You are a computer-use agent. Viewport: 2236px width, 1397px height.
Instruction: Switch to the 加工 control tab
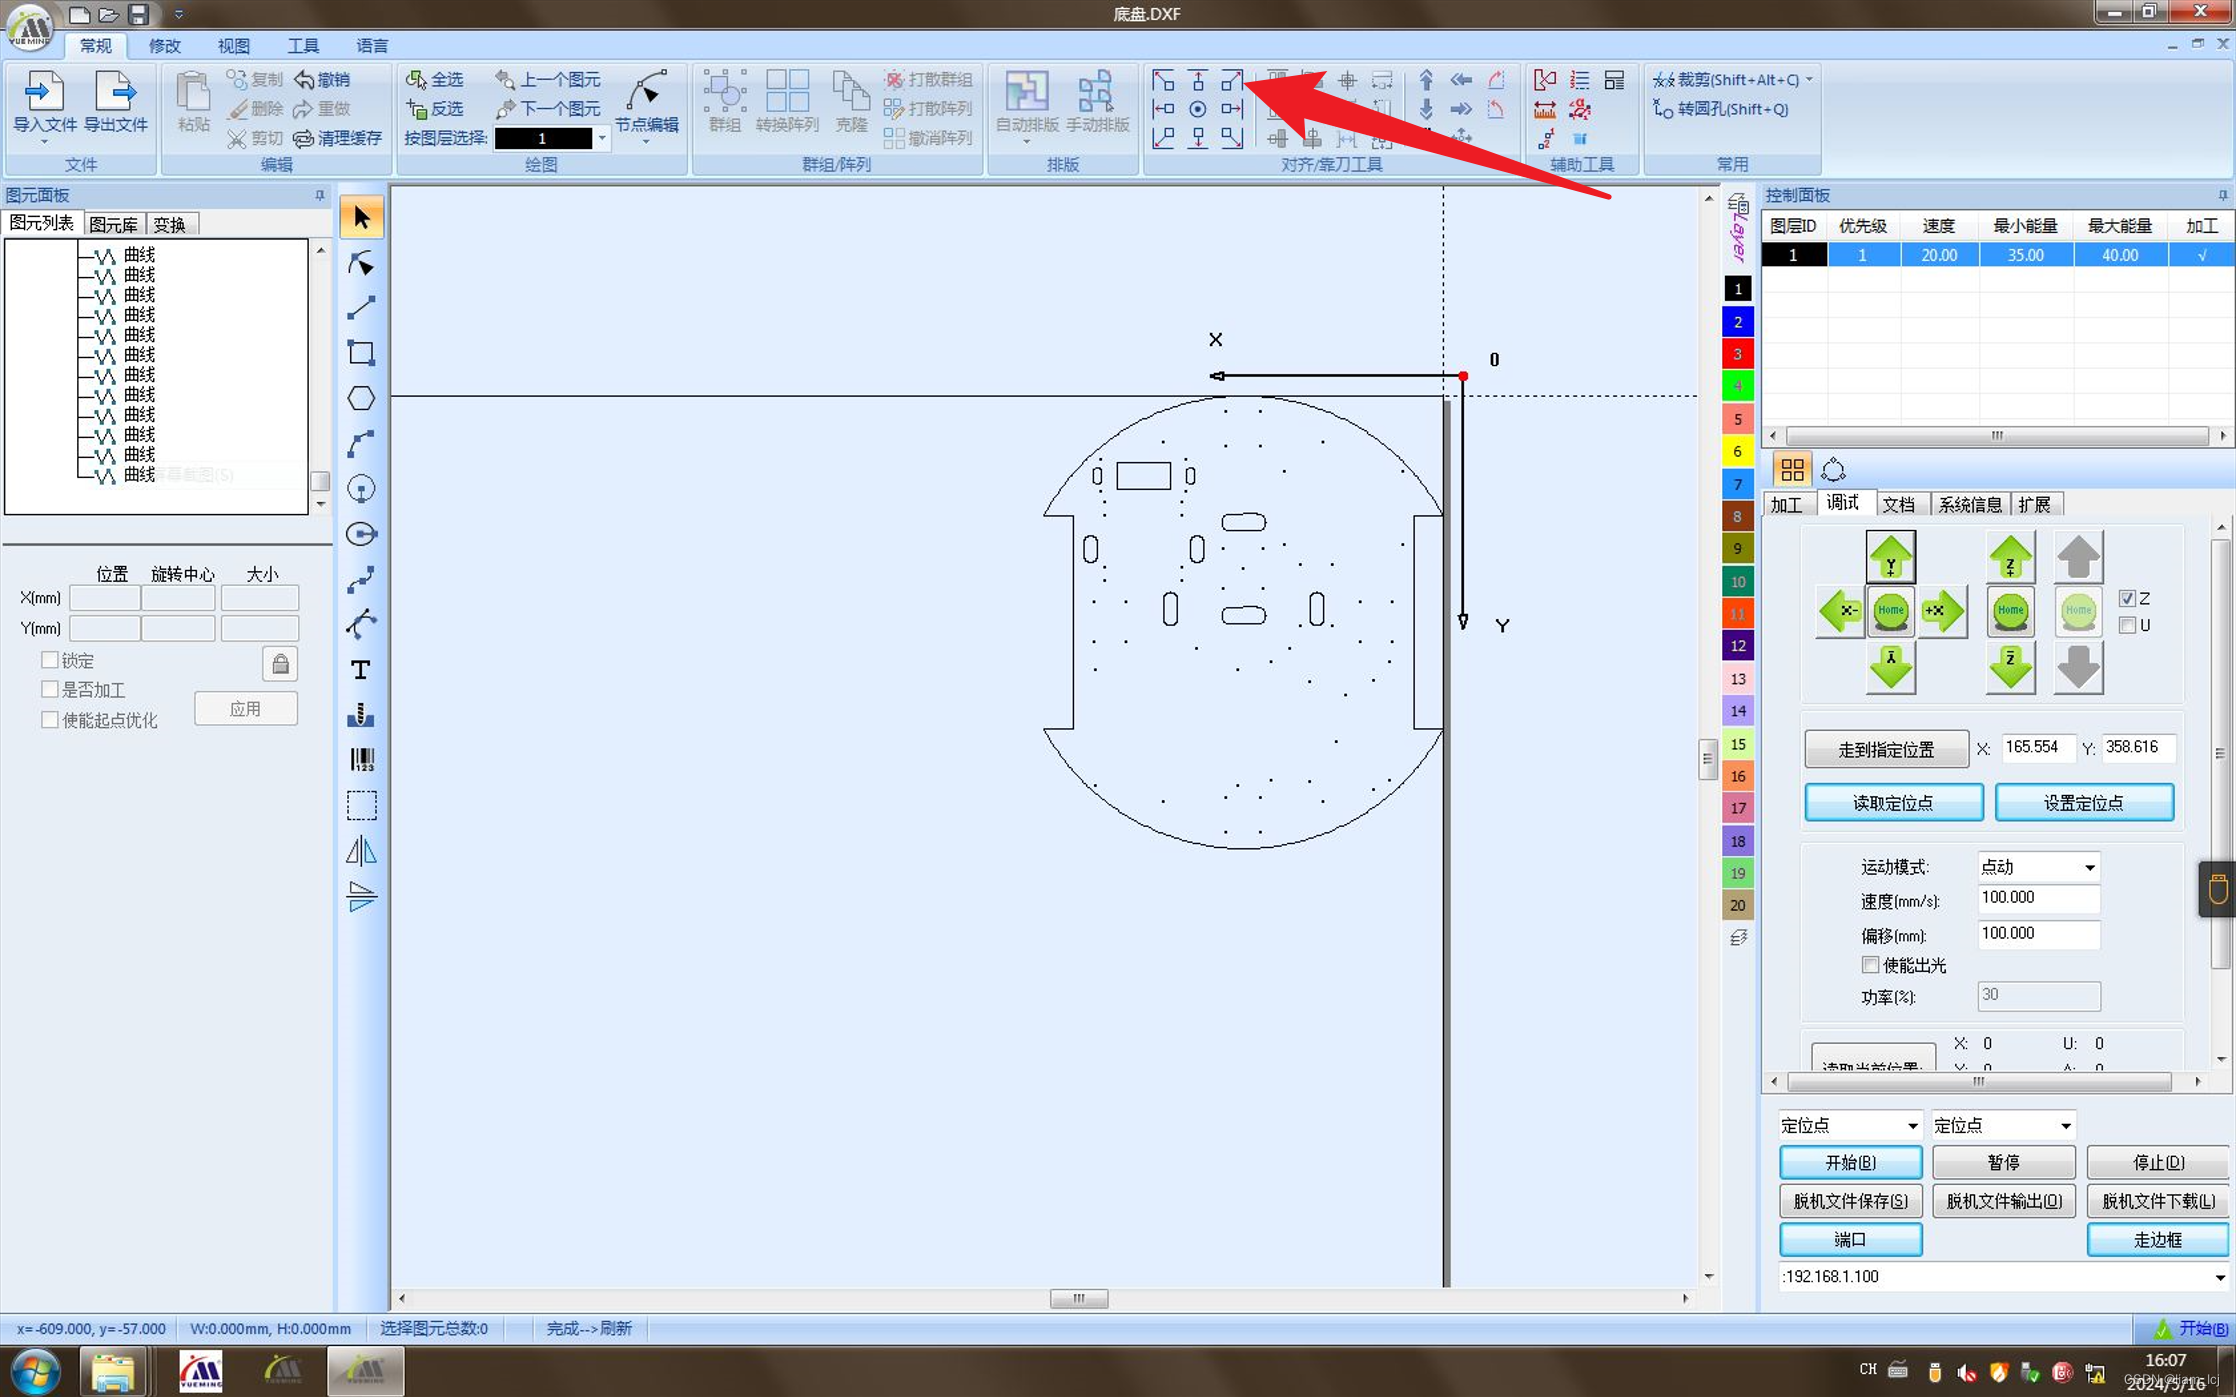pyautogui.click(x=1787, y=504)
